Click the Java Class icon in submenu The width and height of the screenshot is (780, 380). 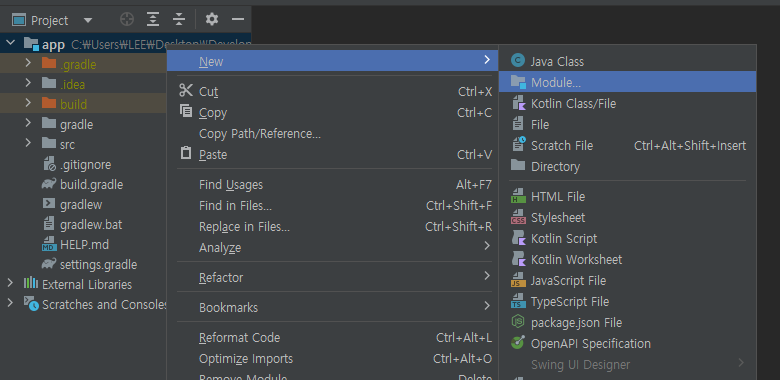pos(518,61)
